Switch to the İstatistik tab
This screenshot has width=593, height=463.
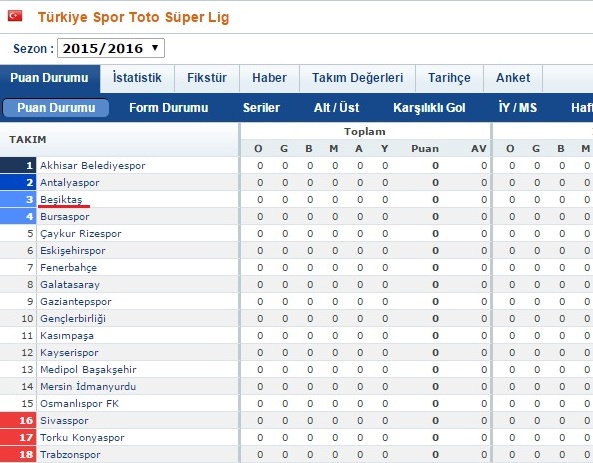point(137,78)
